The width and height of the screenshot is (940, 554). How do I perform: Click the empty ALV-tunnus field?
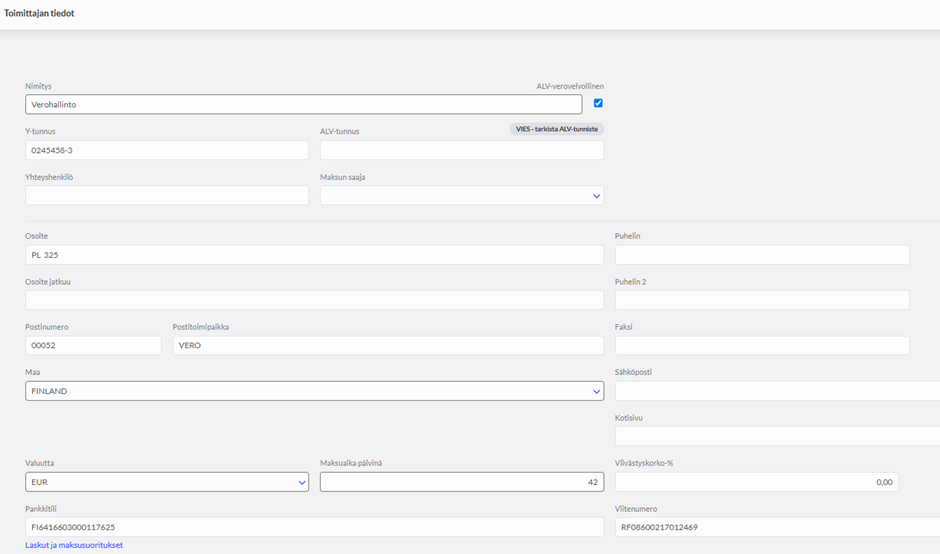pyautogui.click(x=462, y=150)
